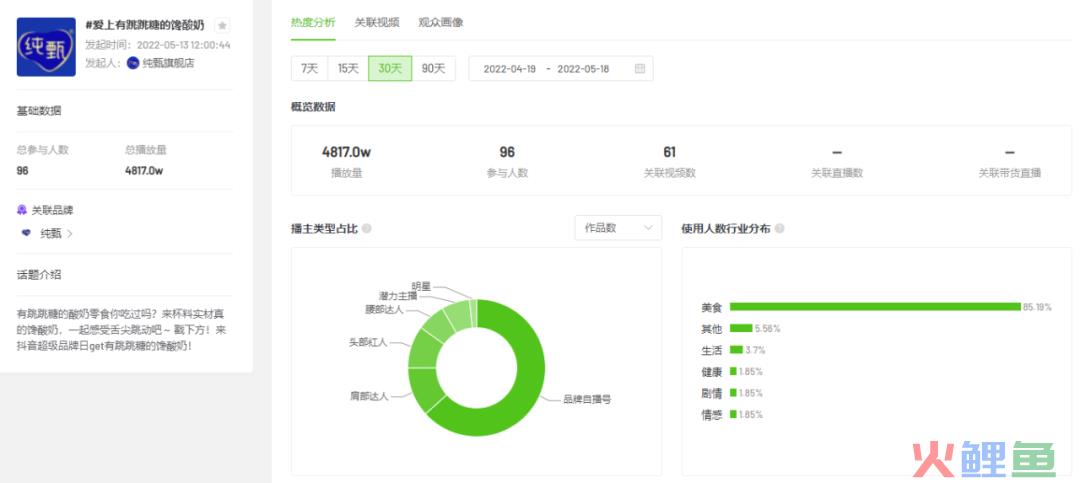Click the 概览数据 heading
Viewport: 1080px width, 483px height.
313,107
